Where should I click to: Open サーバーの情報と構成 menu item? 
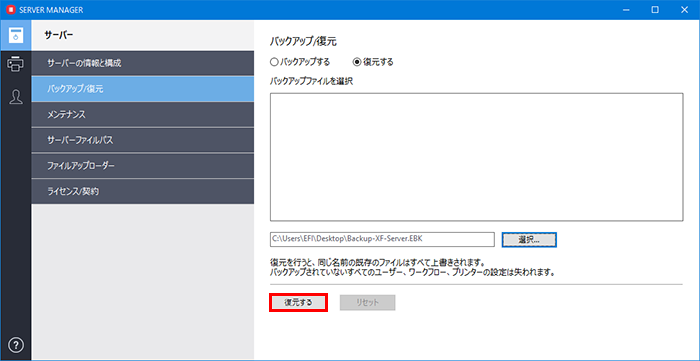coord(143,63)
